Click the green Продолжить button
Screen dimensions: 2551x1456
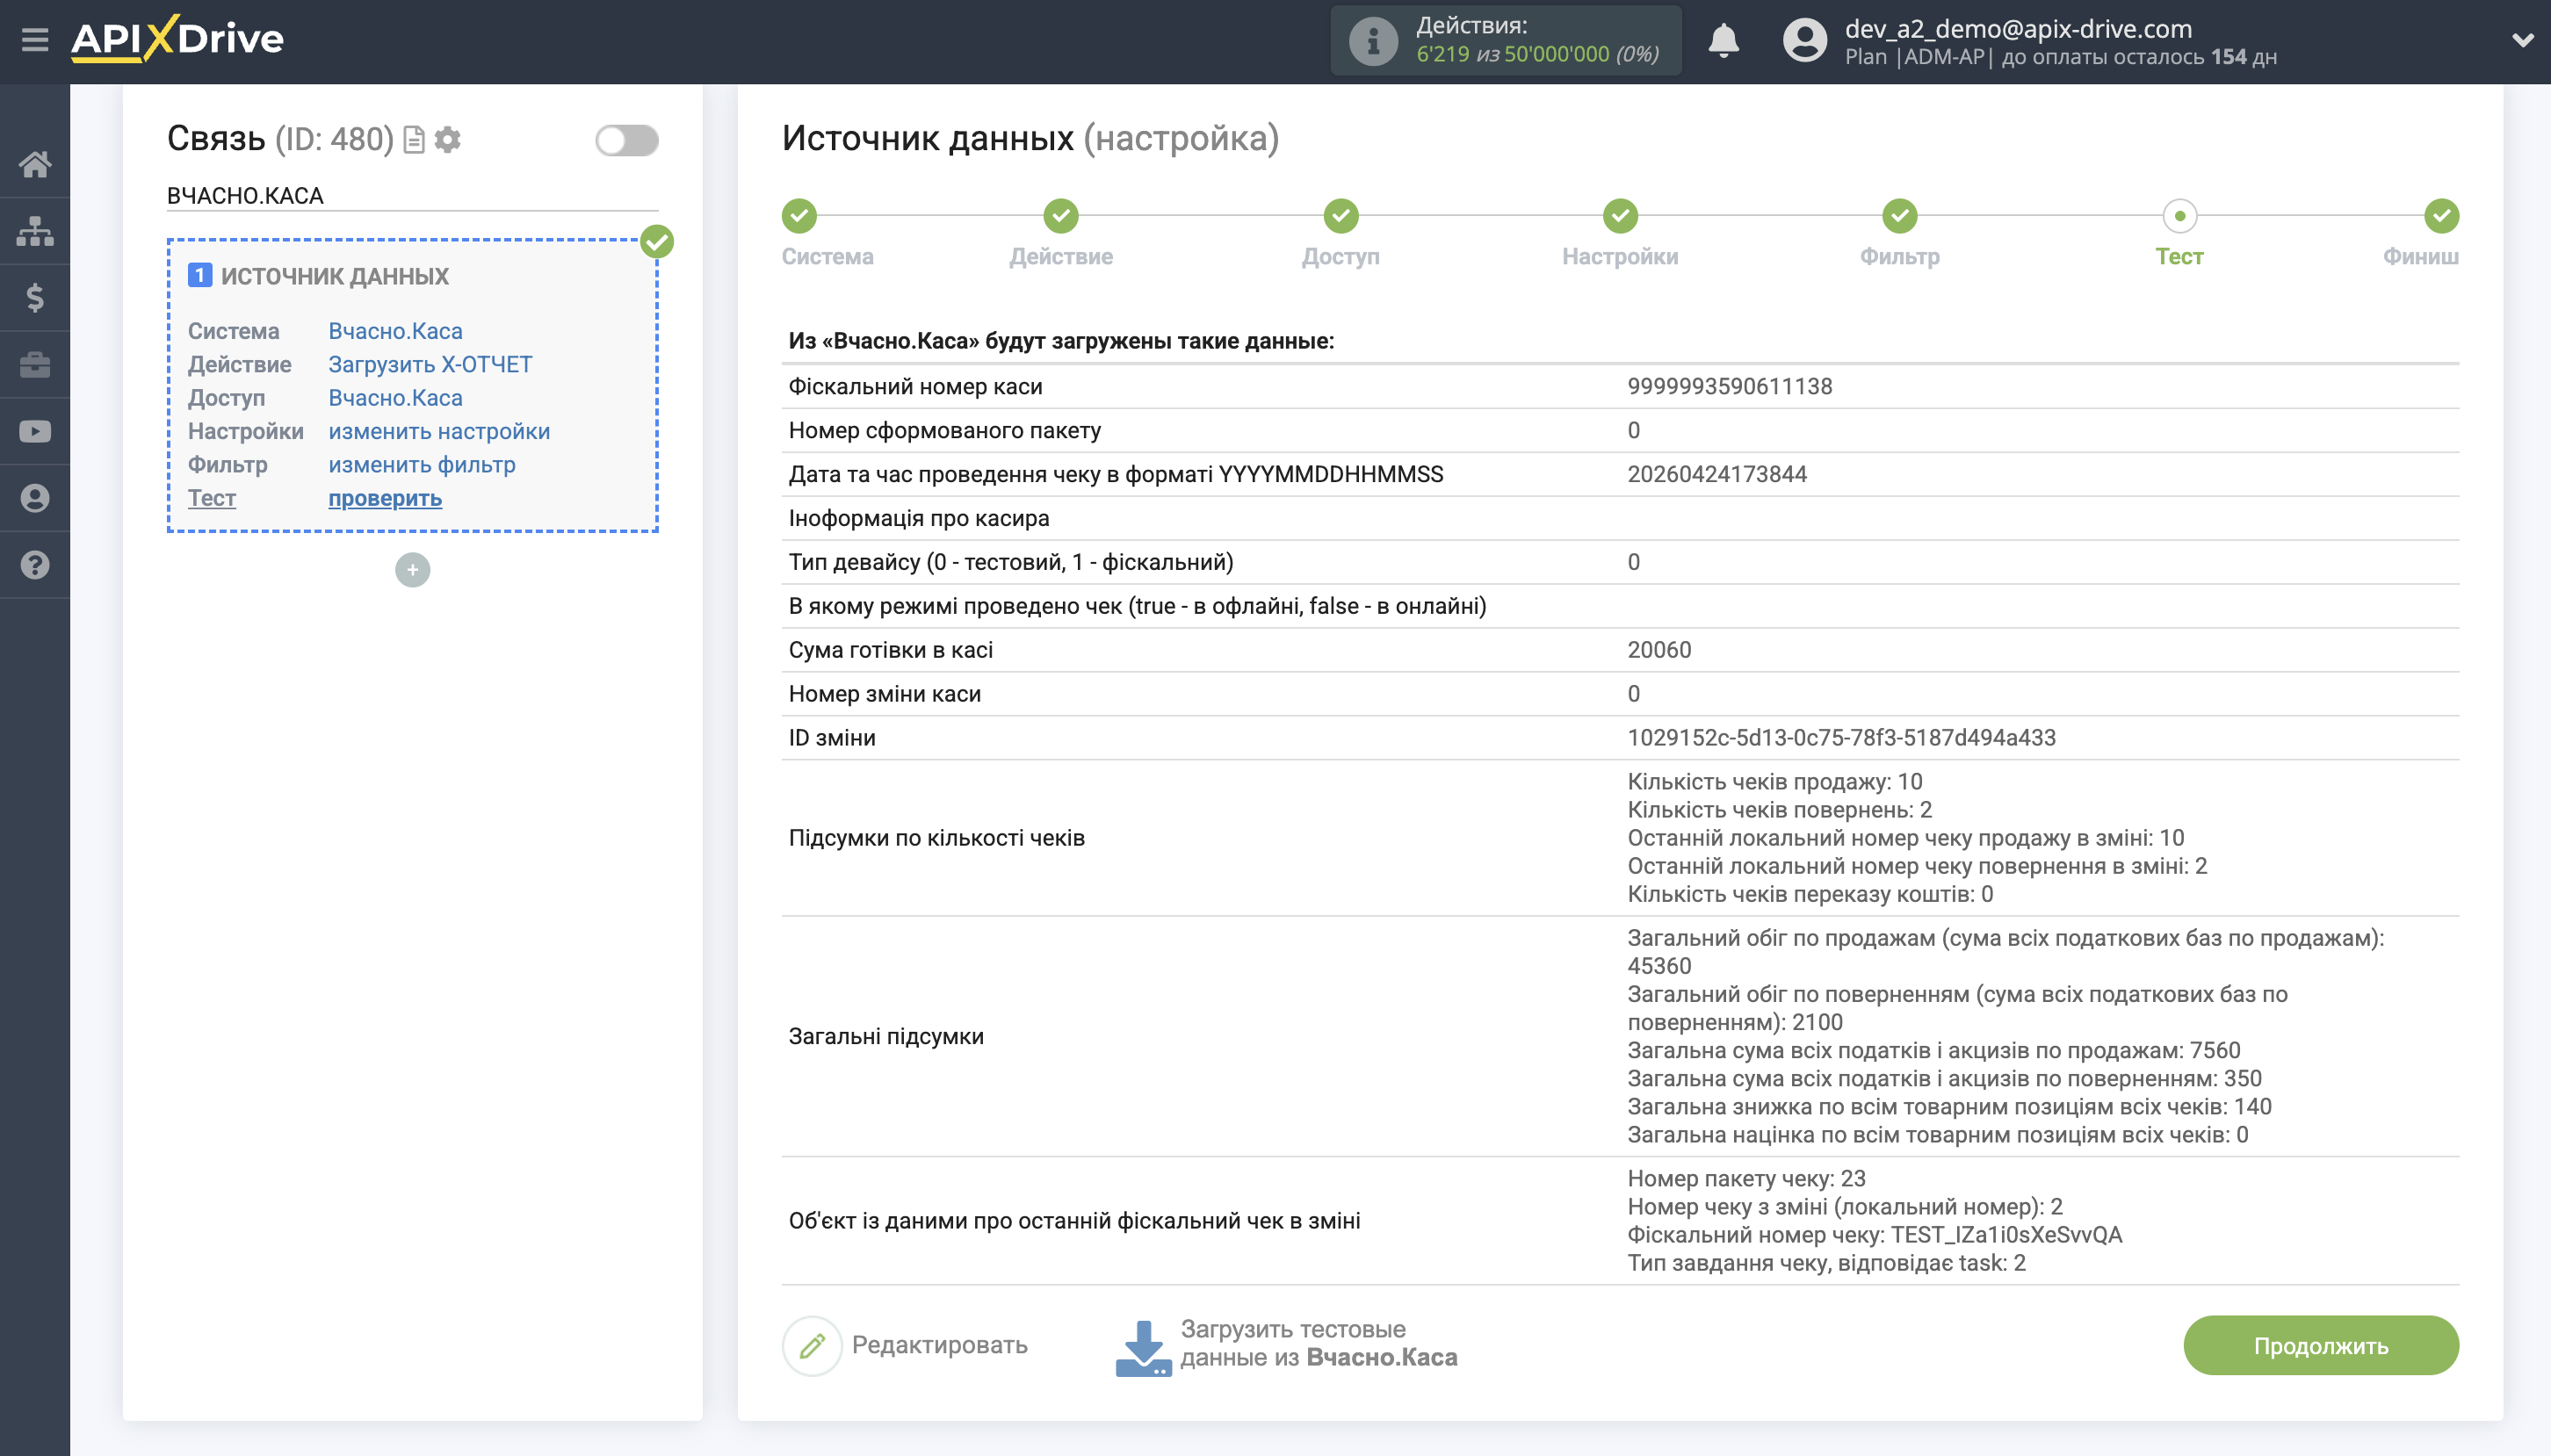[2320, 1346]
